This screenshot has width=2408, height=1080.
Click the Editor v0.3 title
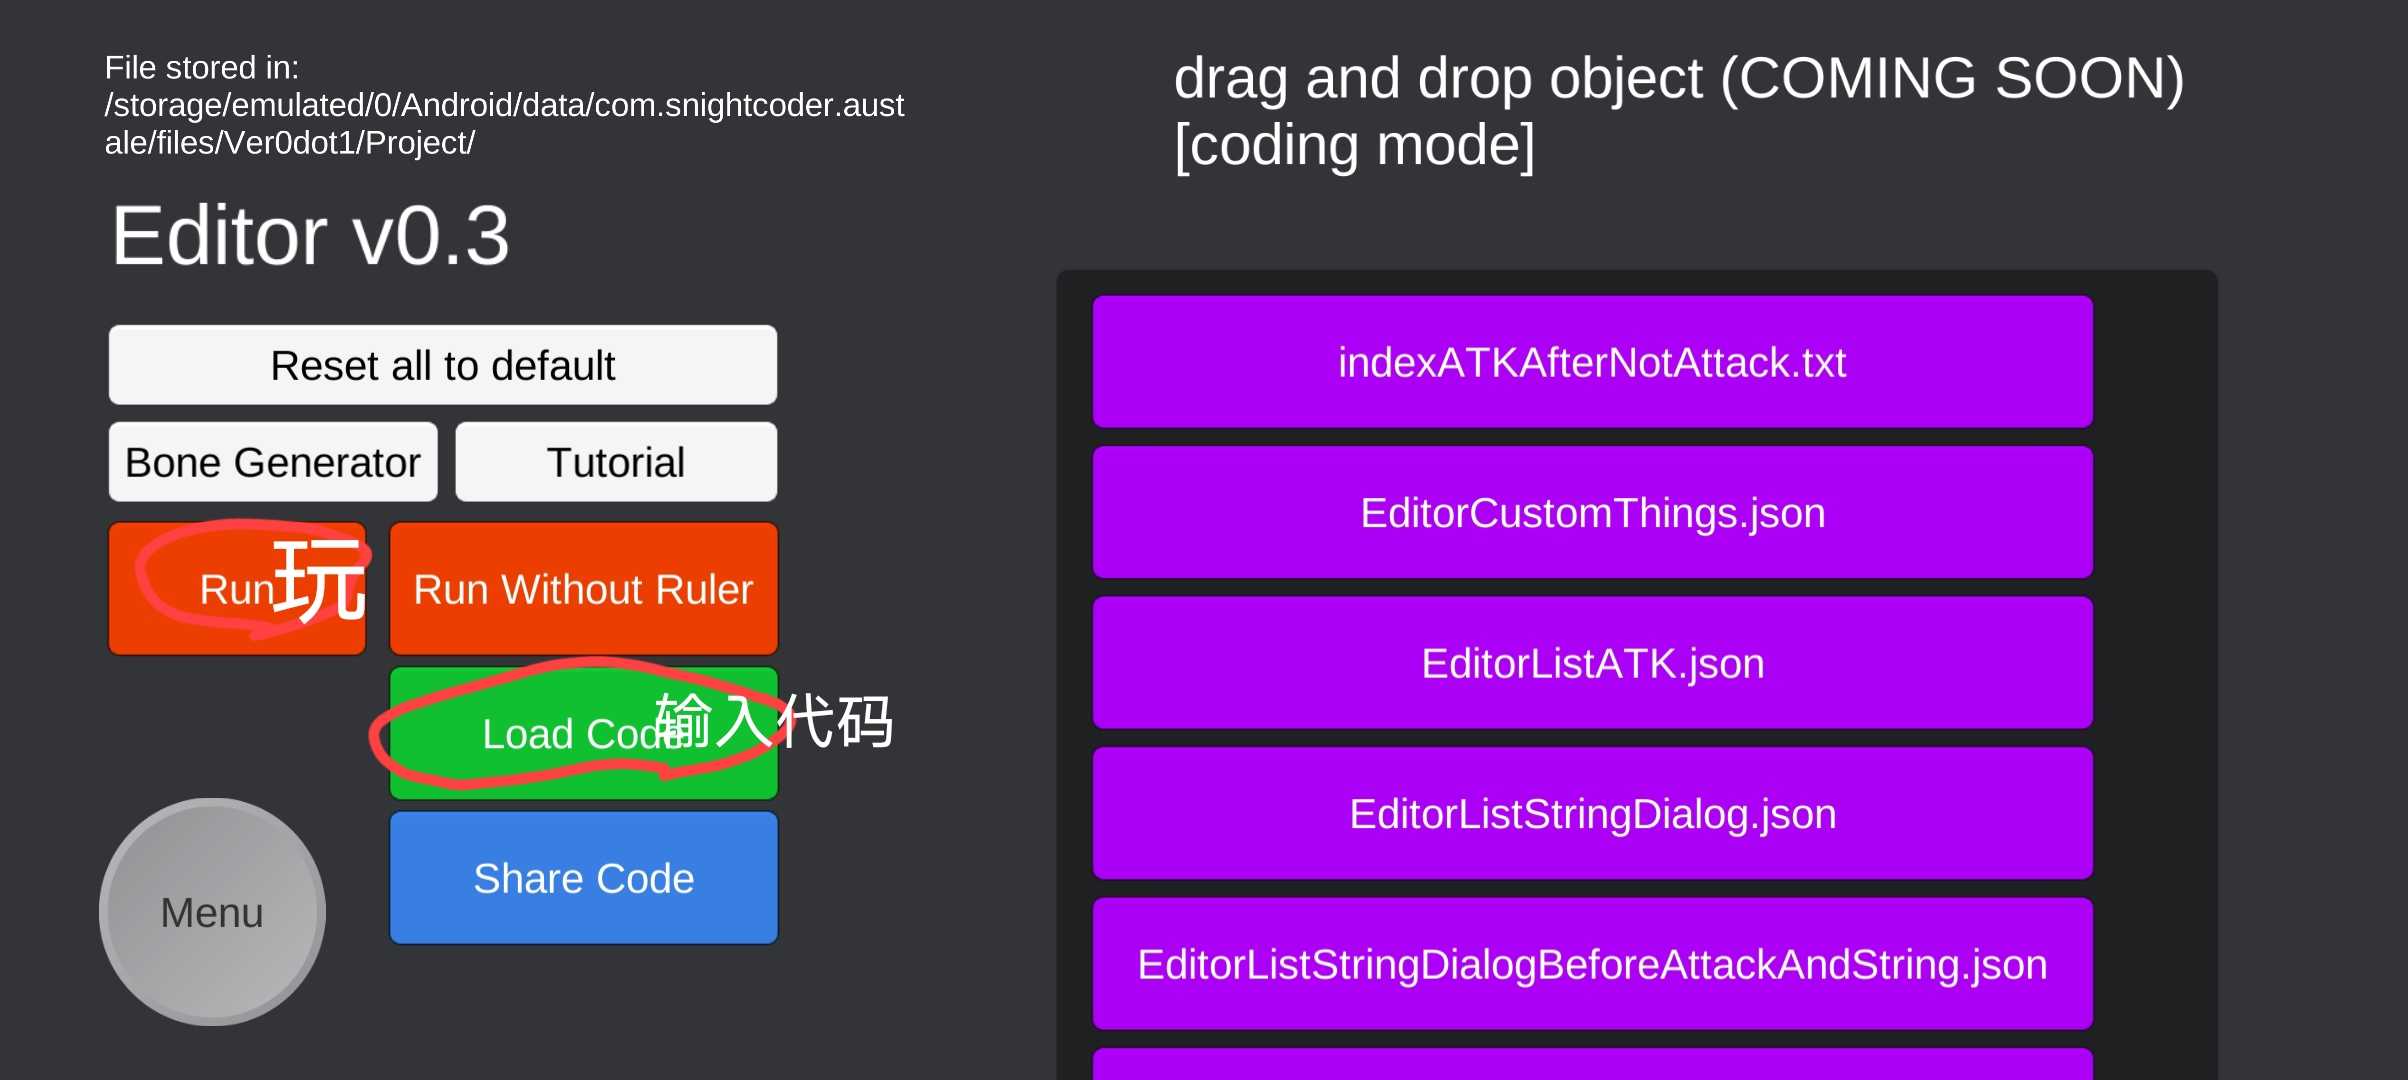pos(310,236)
